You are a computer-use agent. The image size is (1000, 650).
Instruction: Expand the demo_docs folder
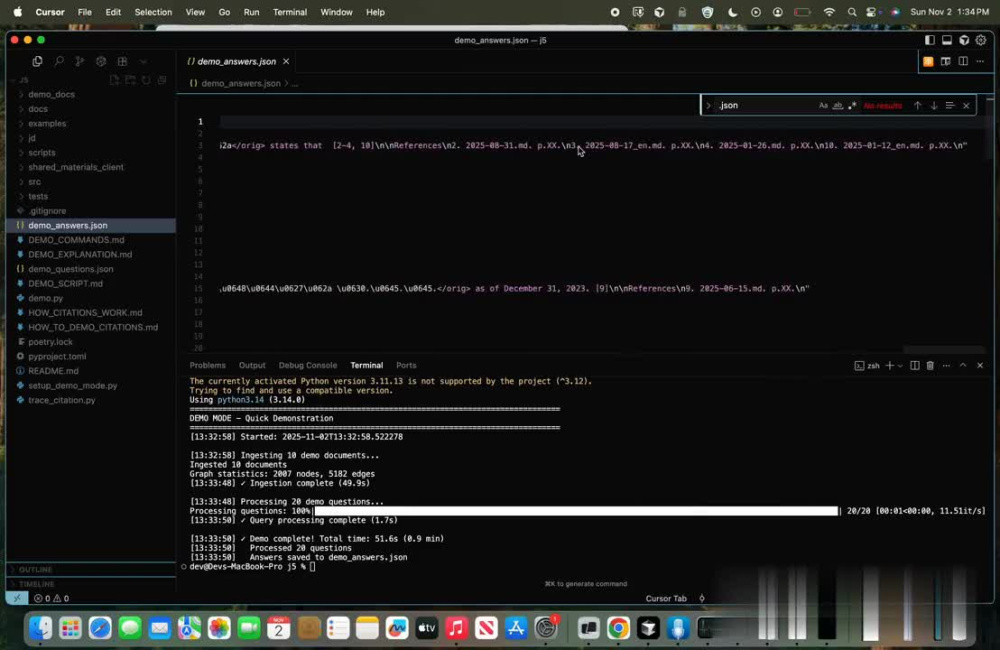51,94
